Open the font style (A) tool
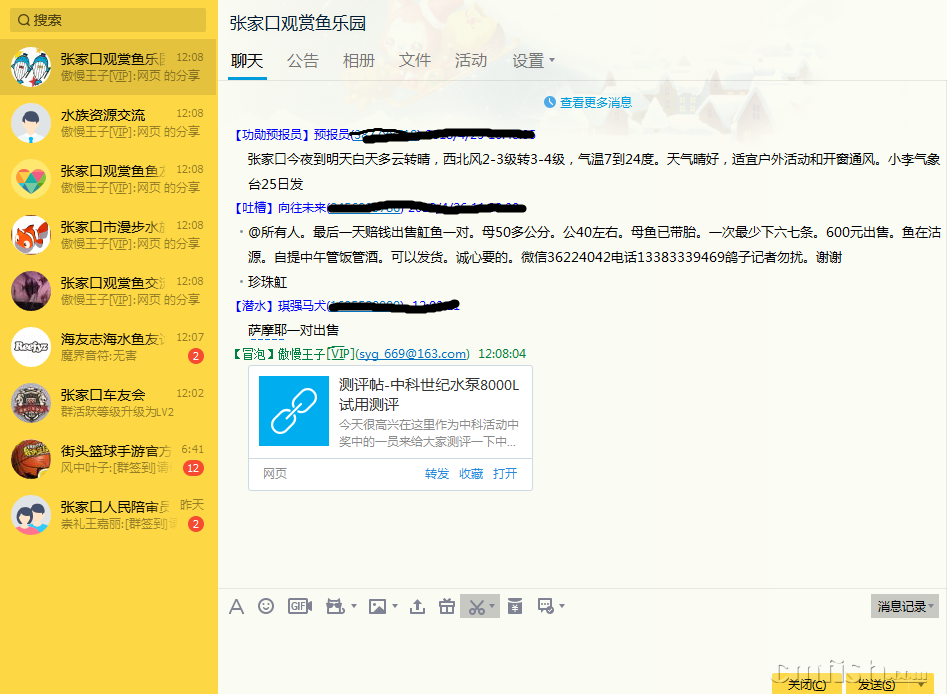 [x=237, y=606]
